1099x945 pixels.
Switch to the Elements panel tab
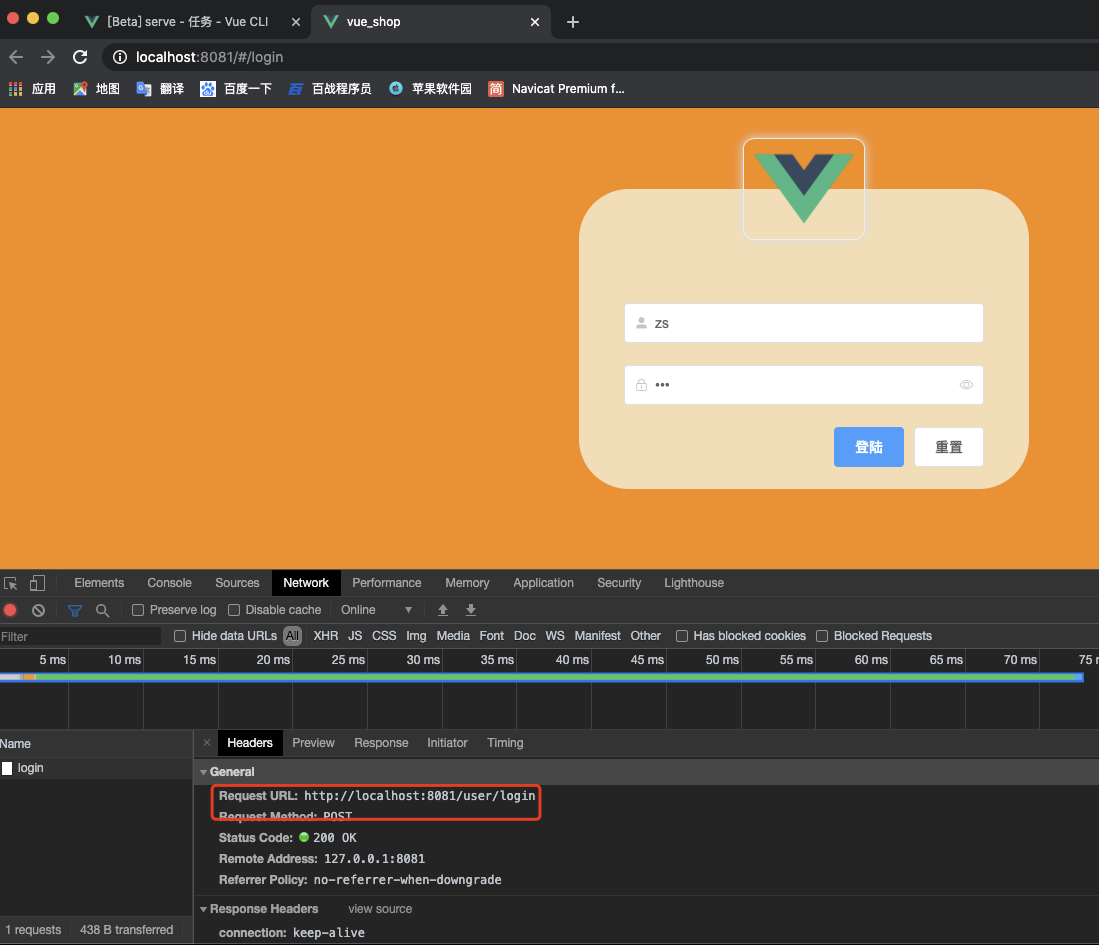[99, 583]
